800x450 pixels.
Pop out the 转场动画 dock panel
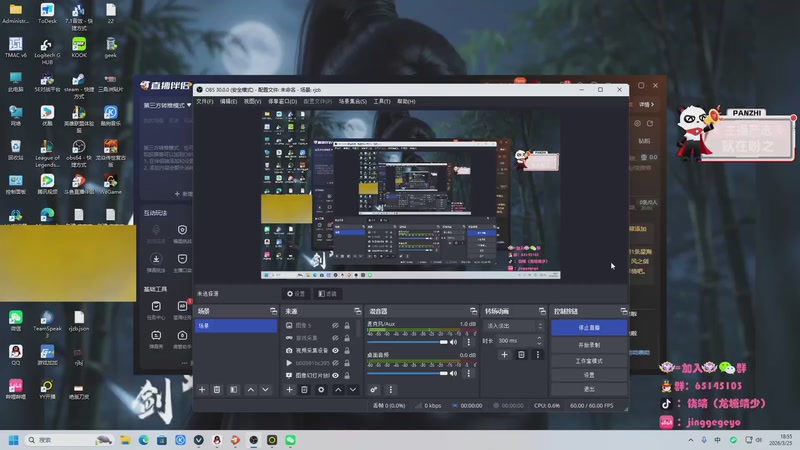(x=542, y=311)
